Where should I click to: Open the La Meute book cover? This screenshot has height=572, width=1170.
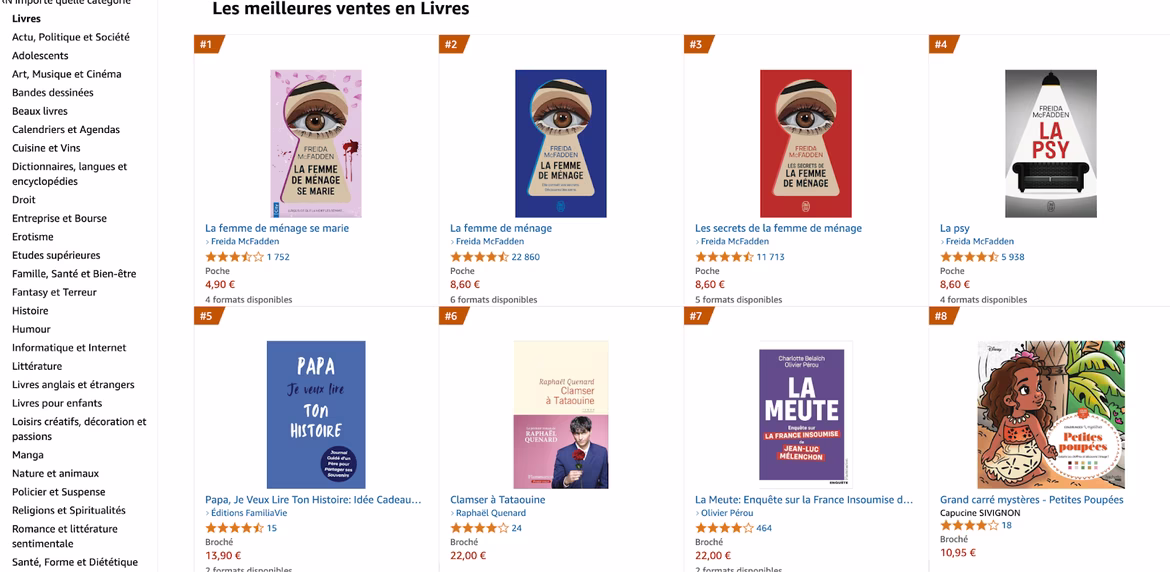click(801, 414)
